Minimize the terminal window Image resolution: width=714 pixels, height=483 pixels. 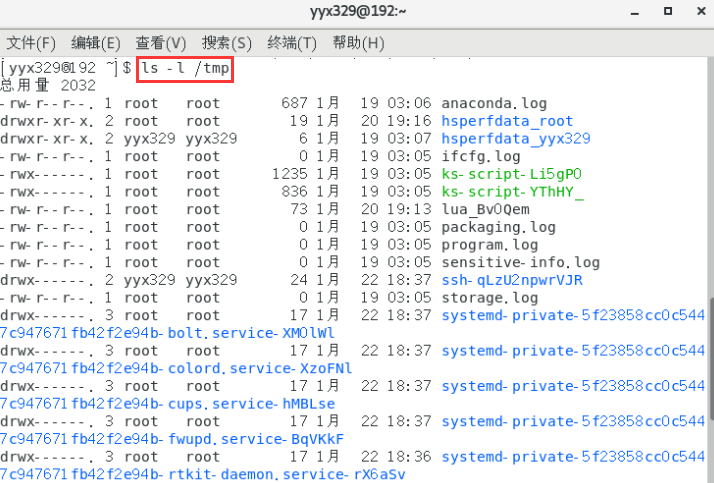pos(635,12)
